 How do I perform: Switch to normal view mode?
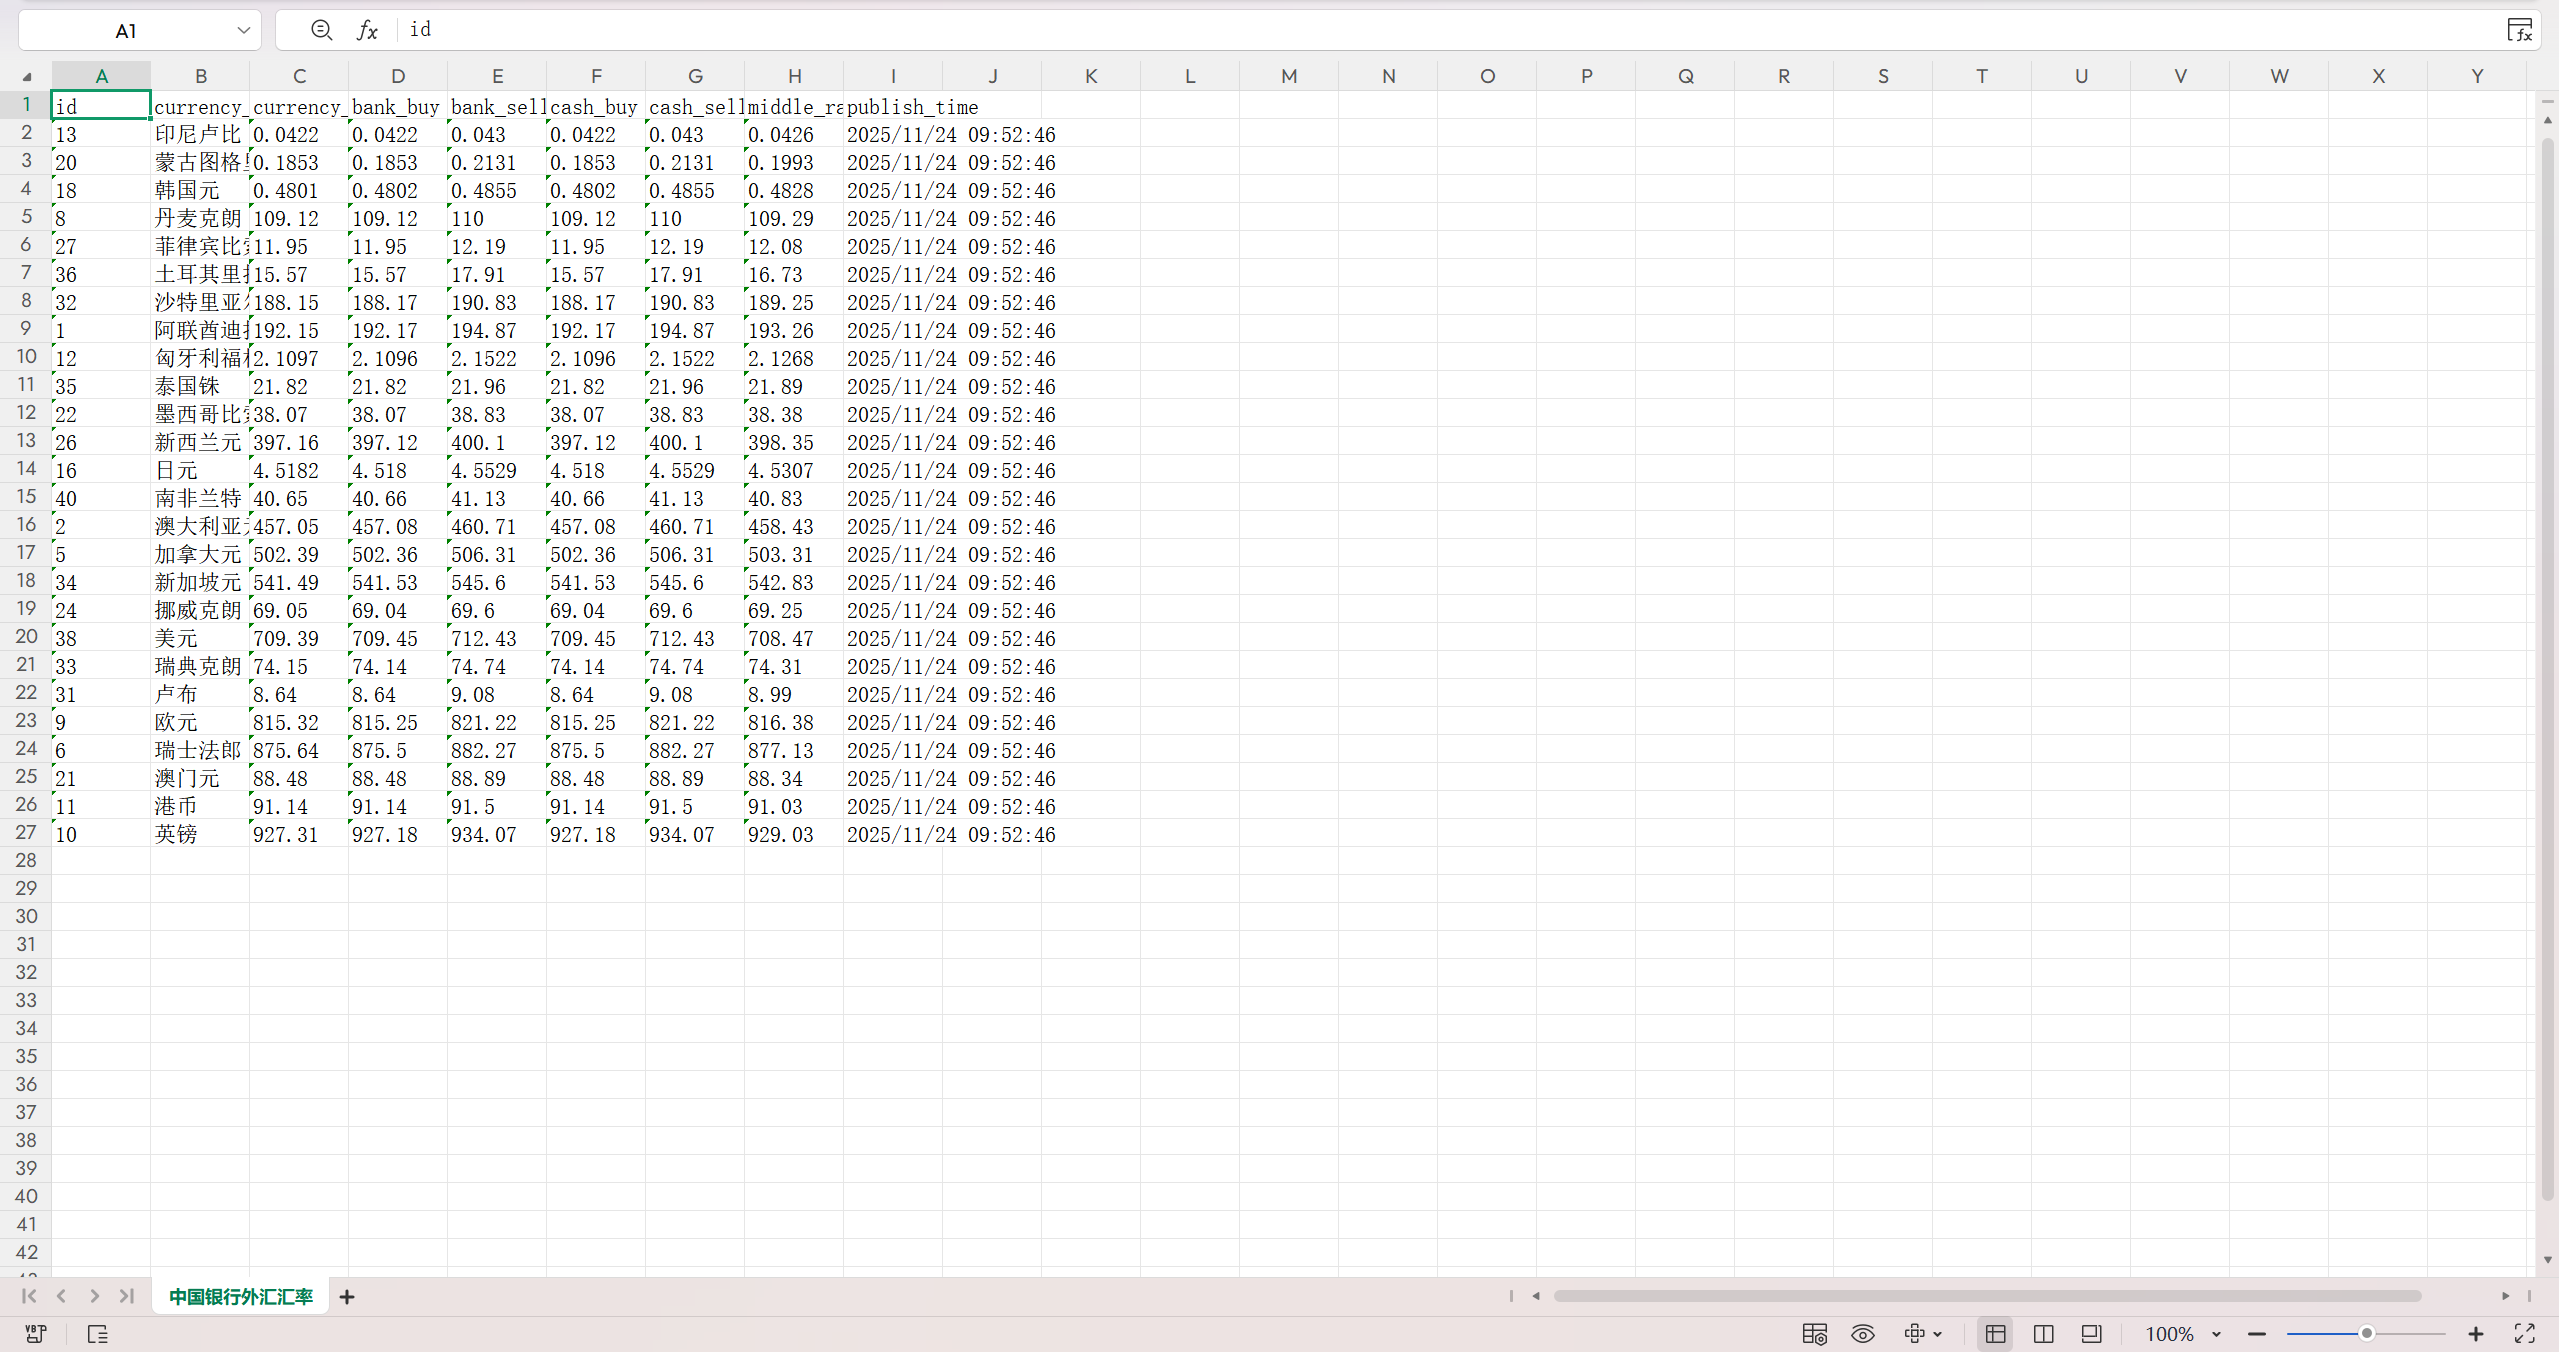pyautogui.click(x=1996, y=1333)
